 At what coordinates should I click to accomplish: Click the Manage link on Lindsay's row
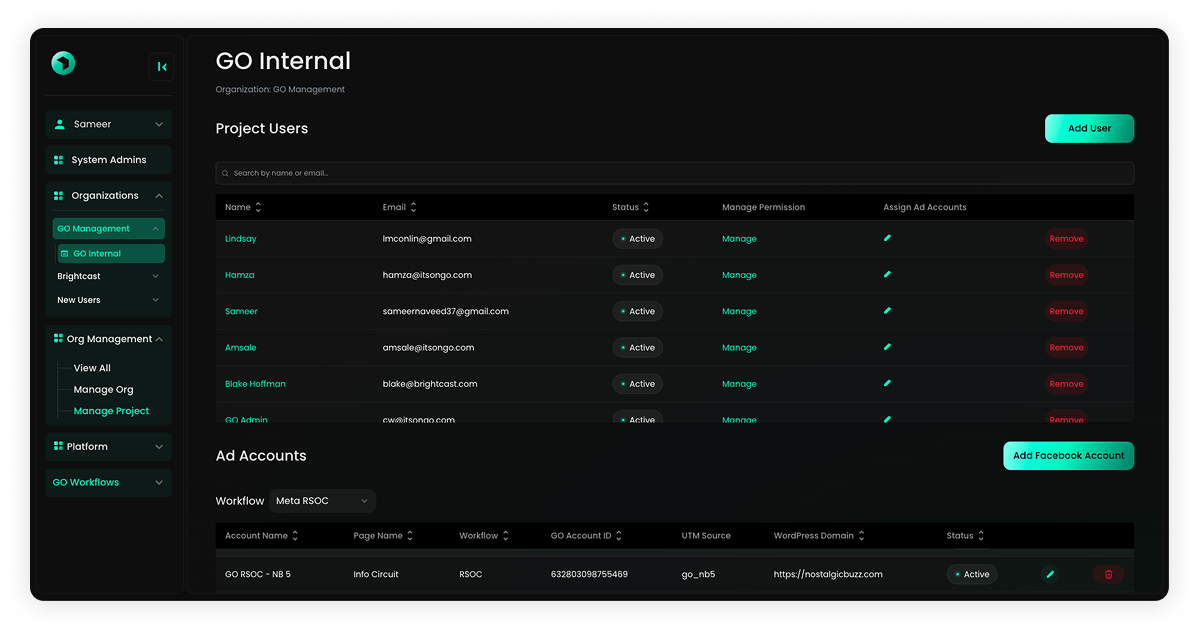pos(738,238)
